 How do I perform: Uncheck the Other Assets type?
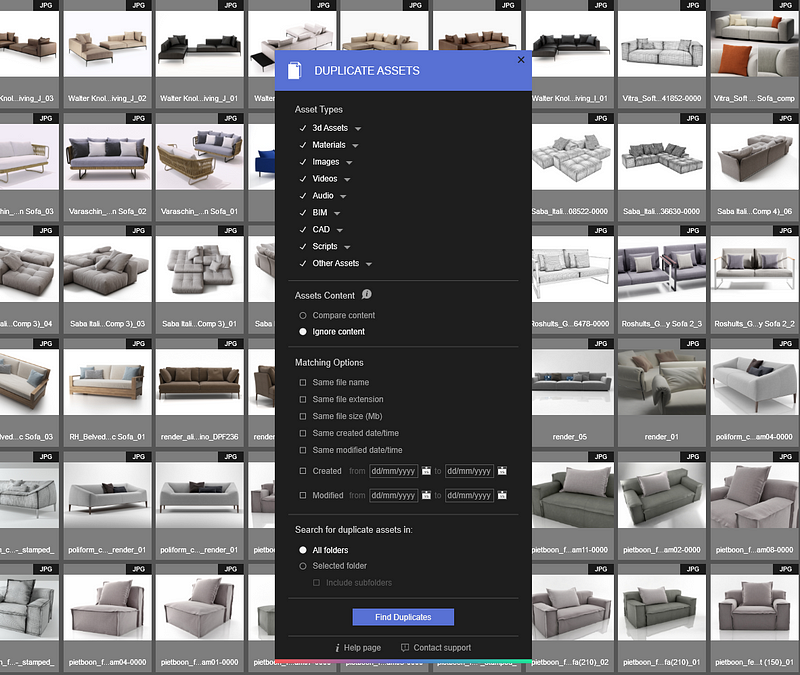click(303, 263)
